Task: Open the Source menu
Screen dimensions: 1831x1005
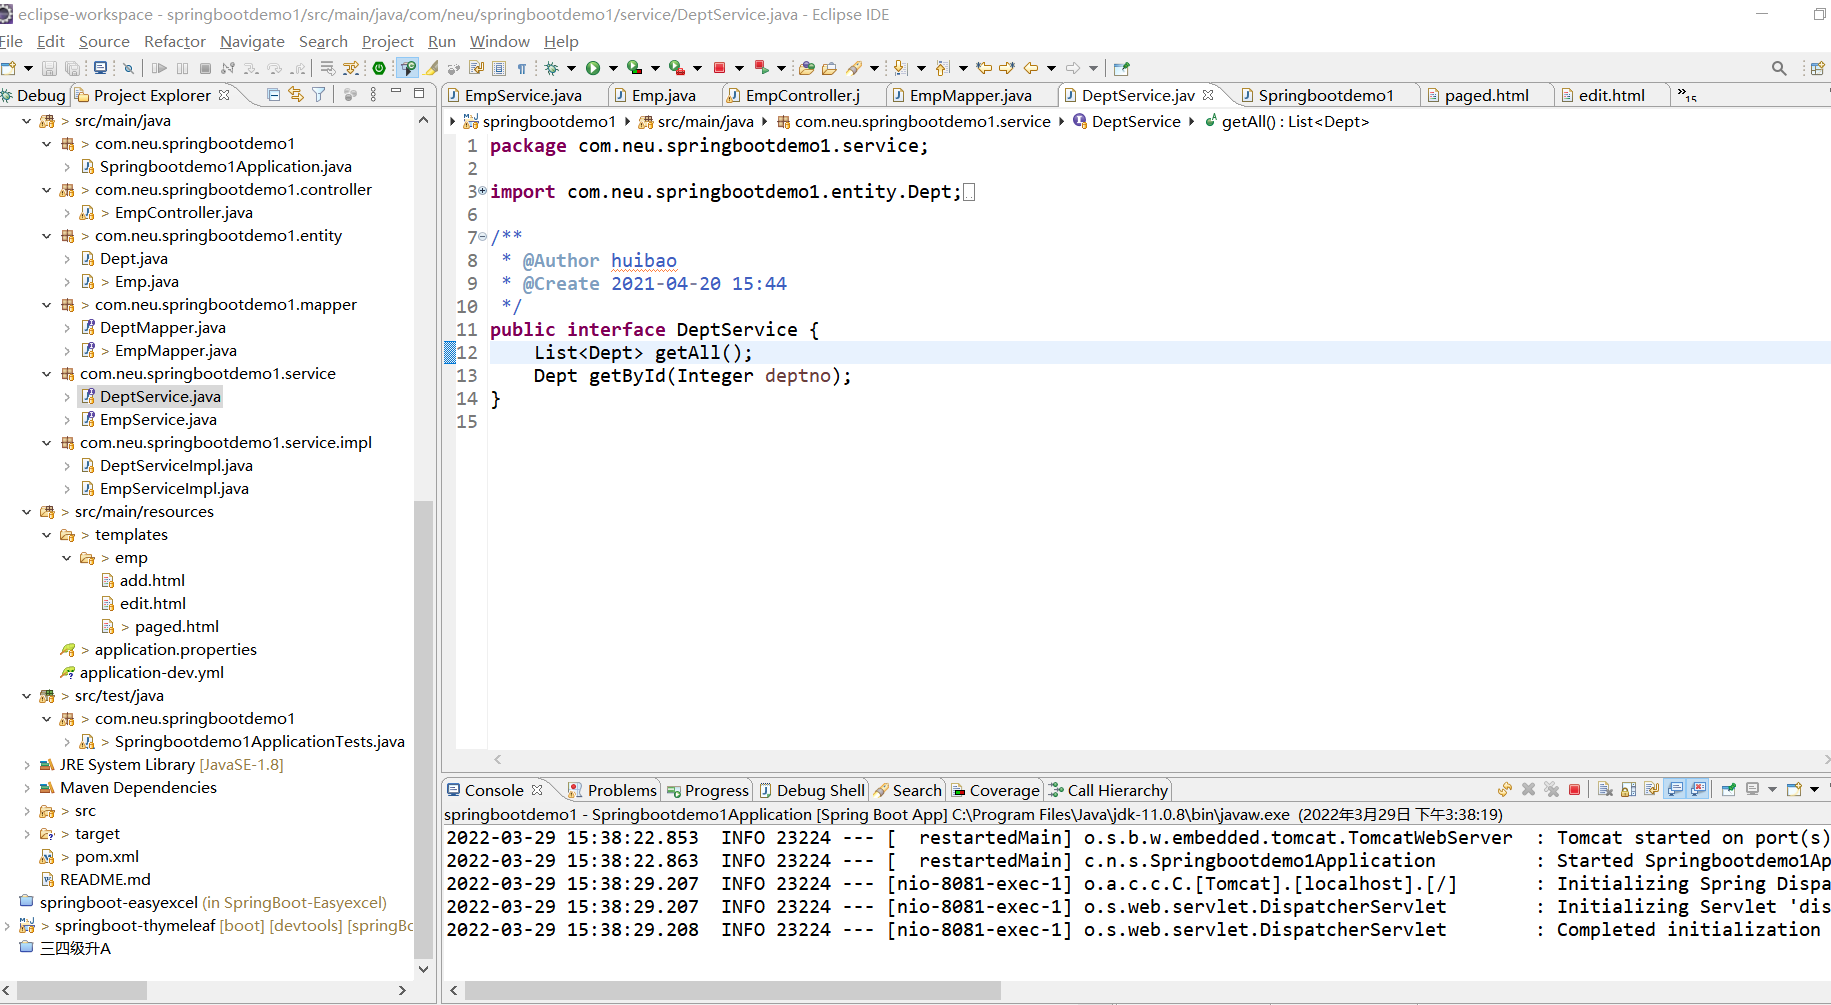Action: click(104, 41)
